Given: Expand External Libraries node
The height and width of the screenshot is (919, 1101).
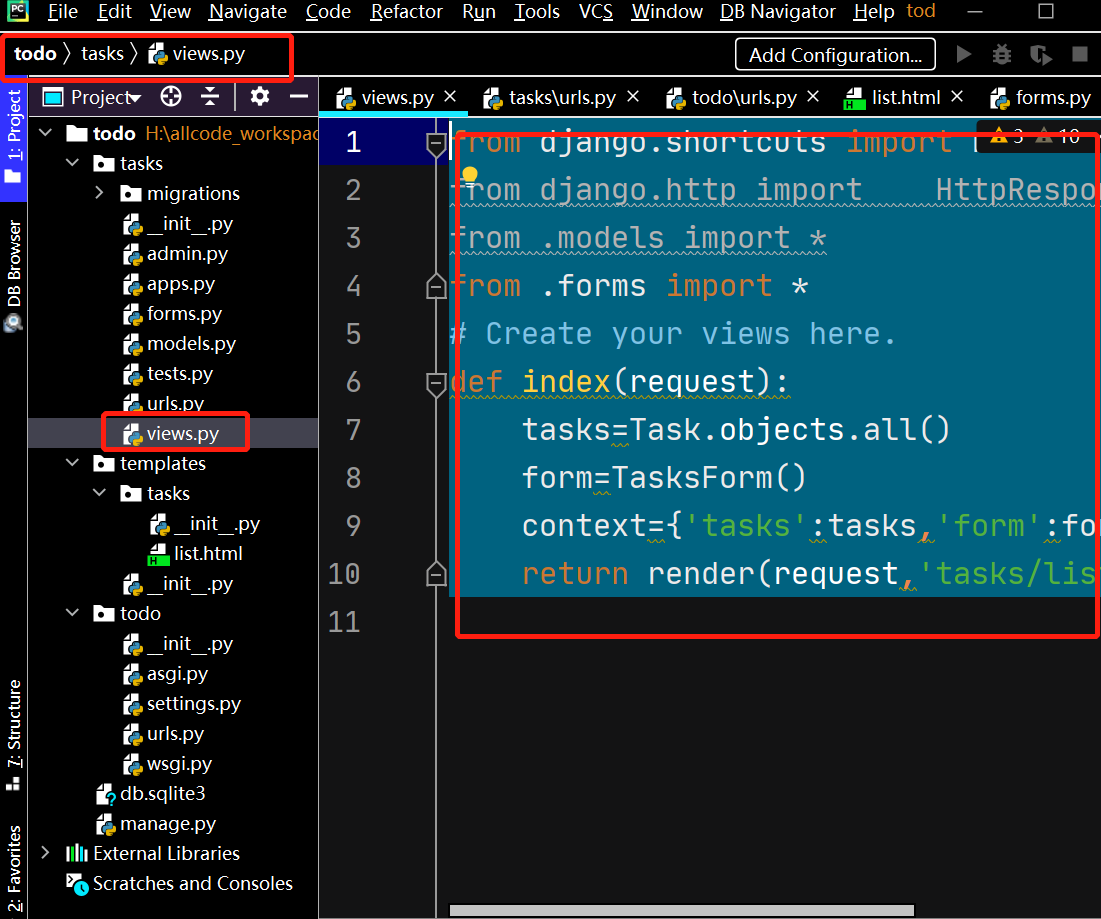Looking at the screenshot, I should [x=46, y=853].
